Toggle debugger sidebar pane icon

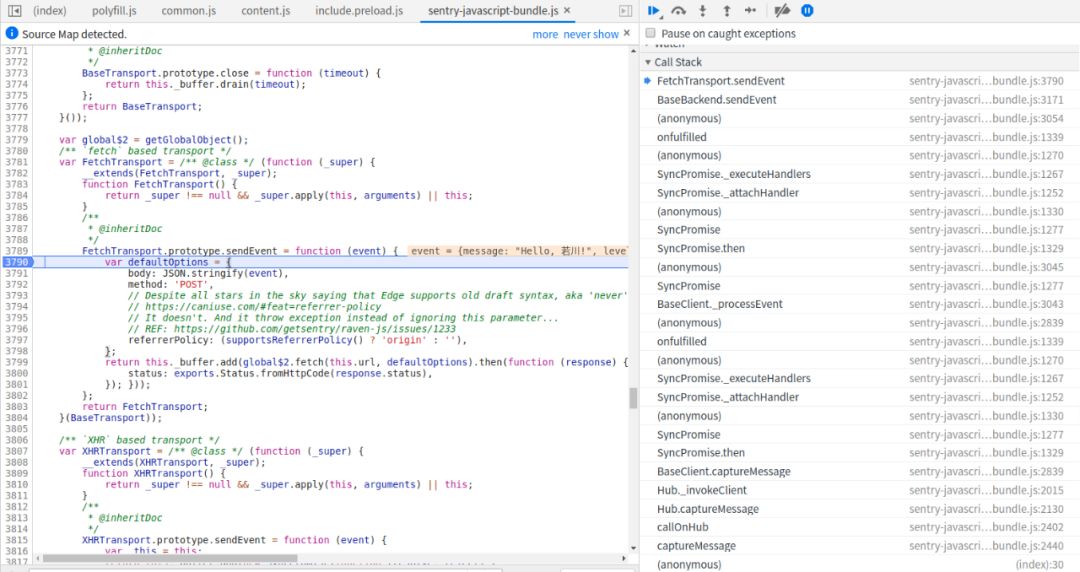pyautogui.click(x=625, y=10)
